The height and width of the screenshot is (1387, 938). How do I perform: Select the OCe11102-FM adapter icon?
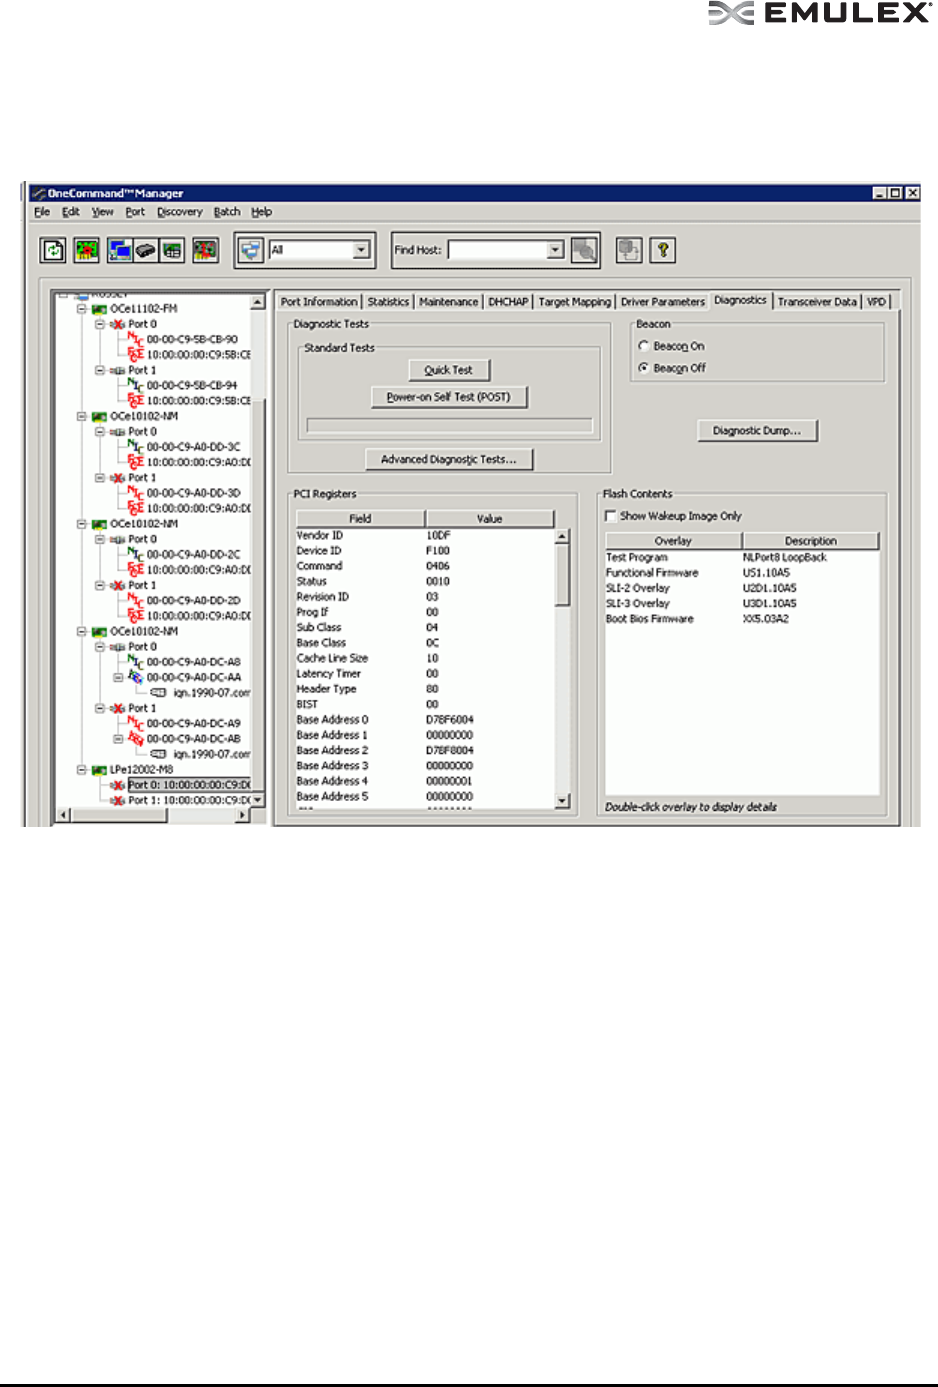tap(100, 309)
